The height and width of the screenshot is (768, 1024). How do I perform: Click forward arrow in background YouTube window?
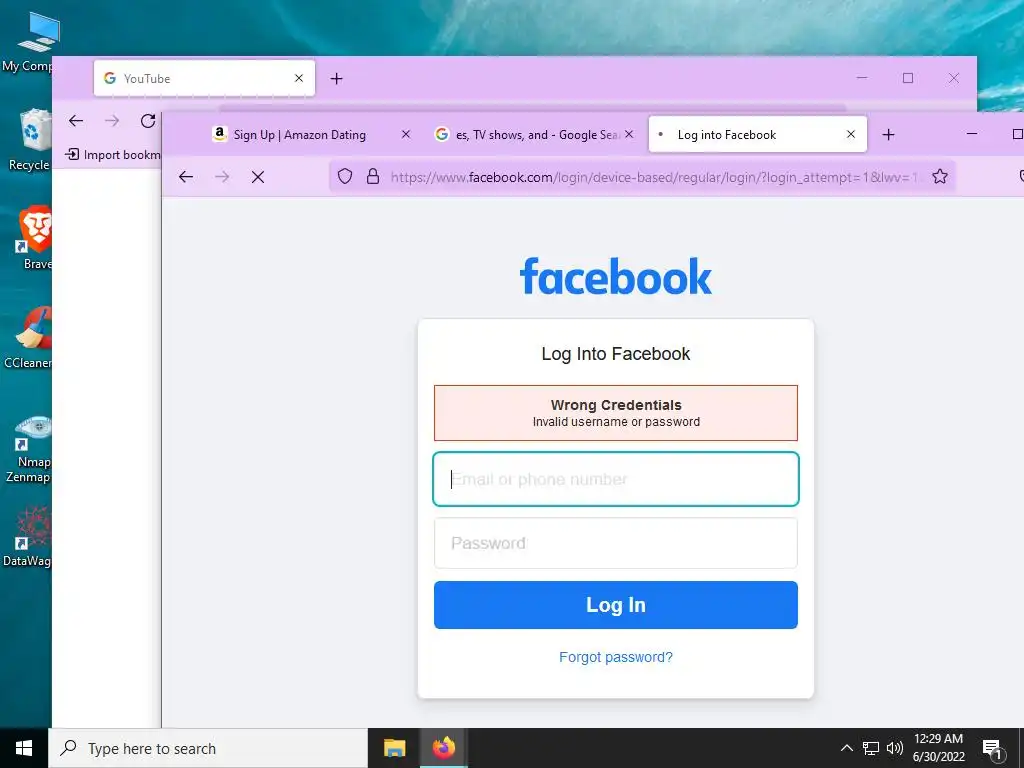point(112,121)
